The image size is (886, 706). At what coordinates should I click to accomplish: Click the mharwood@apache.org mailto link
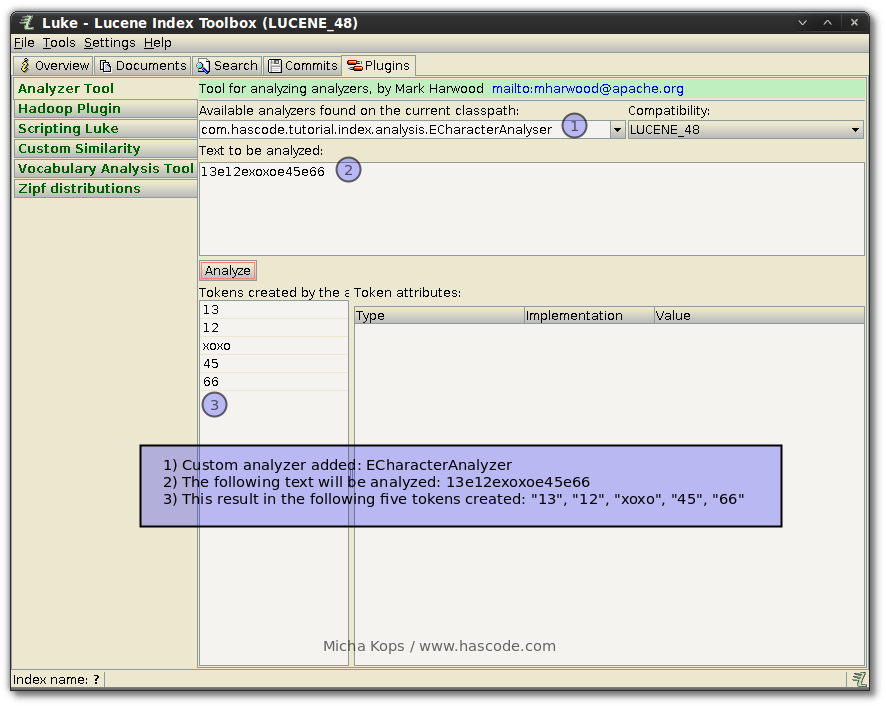tap(587, 89)
